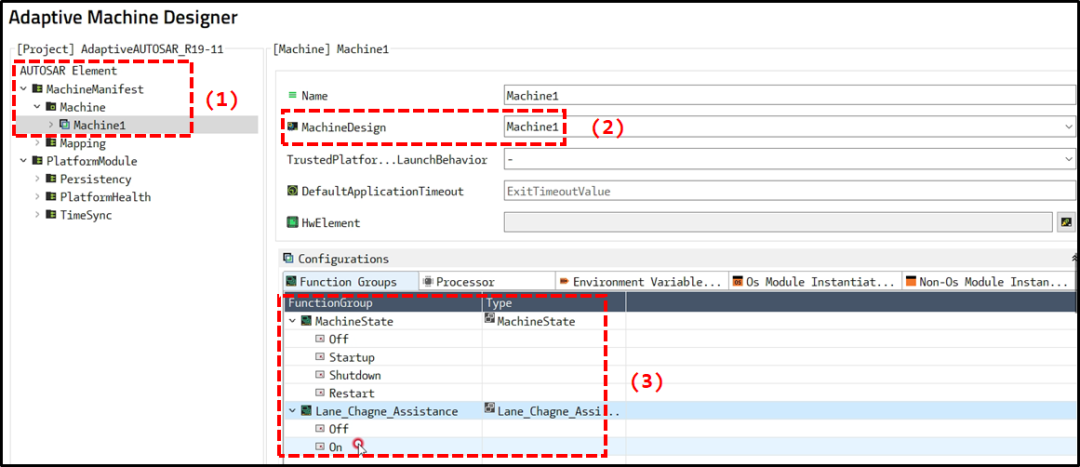Collapse the MachineState function group row
This screenshot has width=1080, height=467.
coord(293,321)
